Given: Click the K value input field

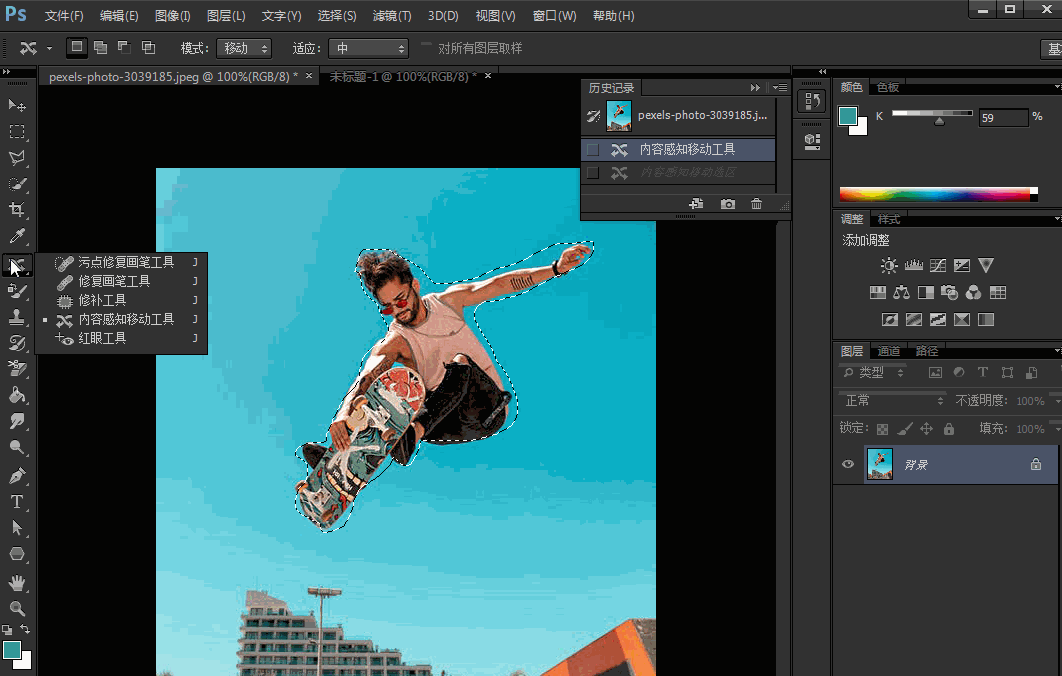Looking at the screenshot, I should pyautogui.click(x=1002, y=118).
